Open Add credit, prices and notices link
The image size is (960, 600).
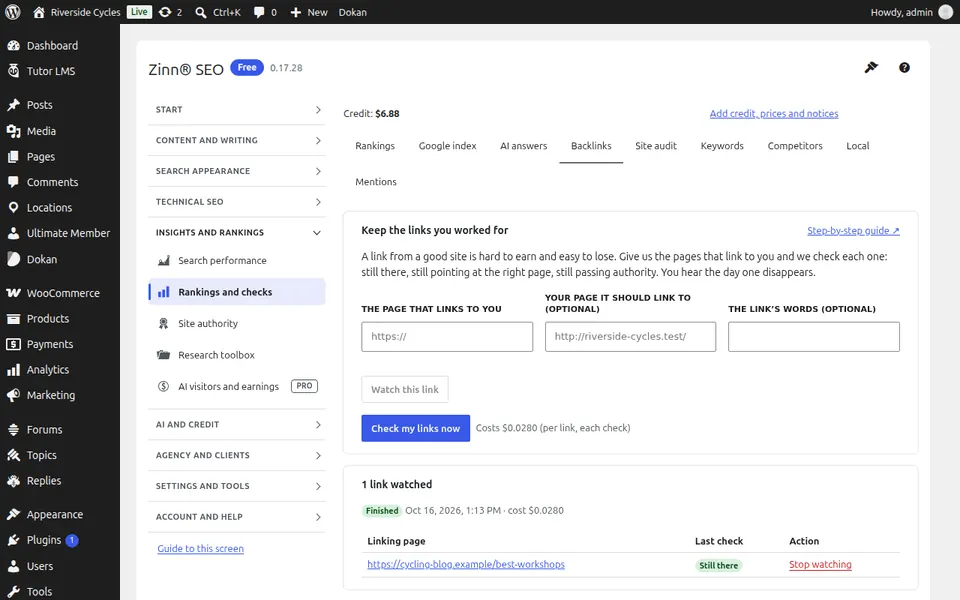(x=773, y=113)
